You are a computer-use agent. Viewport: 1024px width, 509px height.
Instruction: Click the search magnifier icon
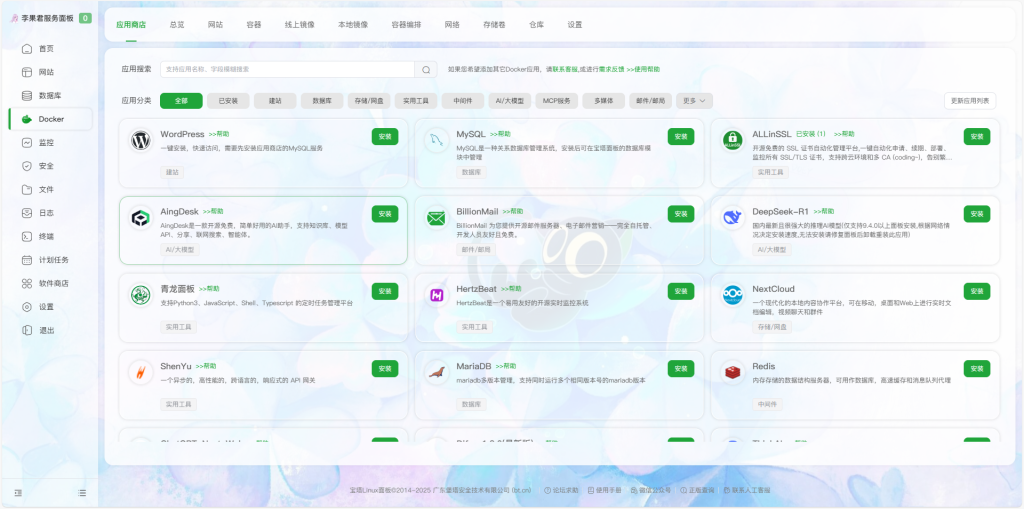(427, 70)
